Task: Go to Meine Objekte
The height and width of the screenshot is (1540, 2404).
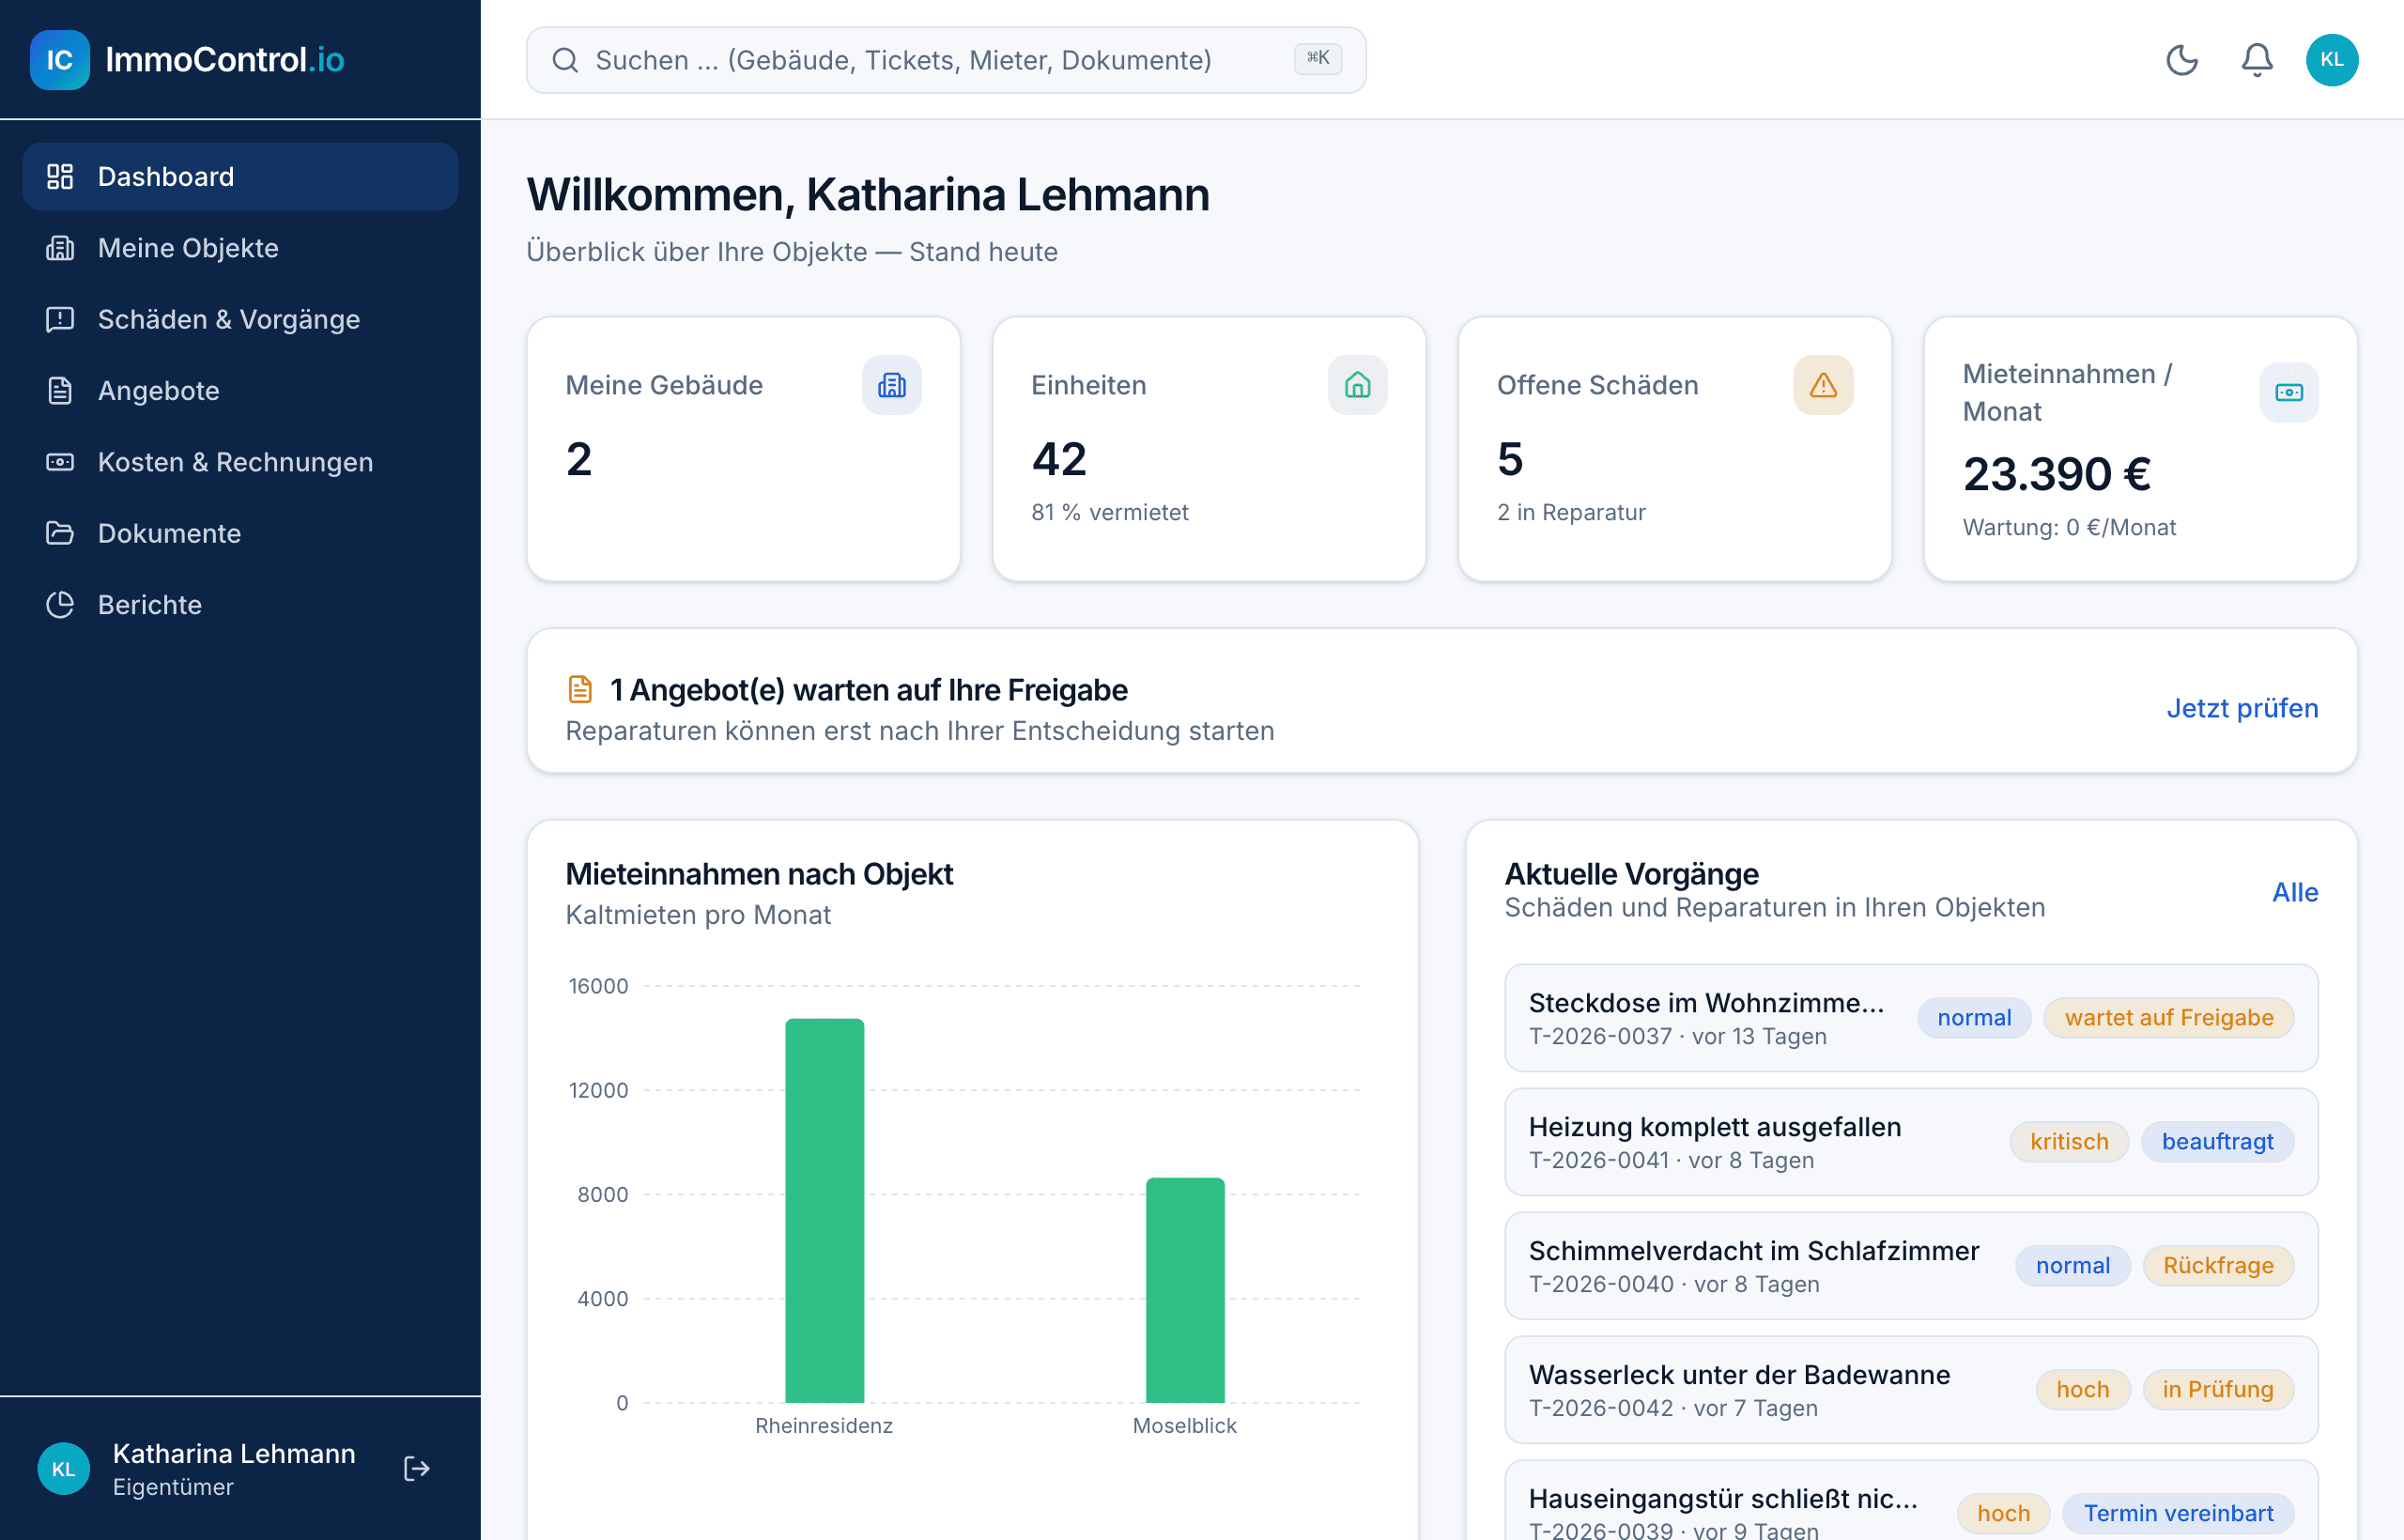Action: [240, 248]
